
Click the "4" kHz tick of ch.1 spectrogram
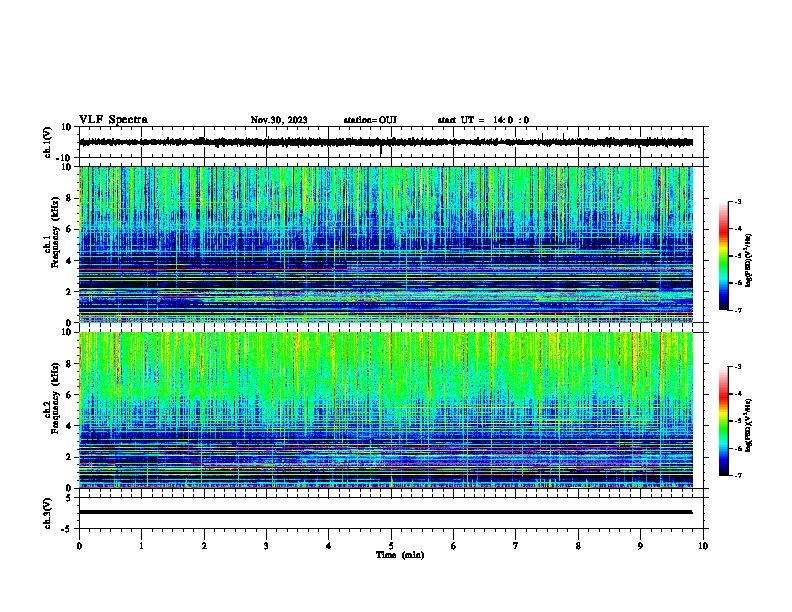[x=70, y=261]
